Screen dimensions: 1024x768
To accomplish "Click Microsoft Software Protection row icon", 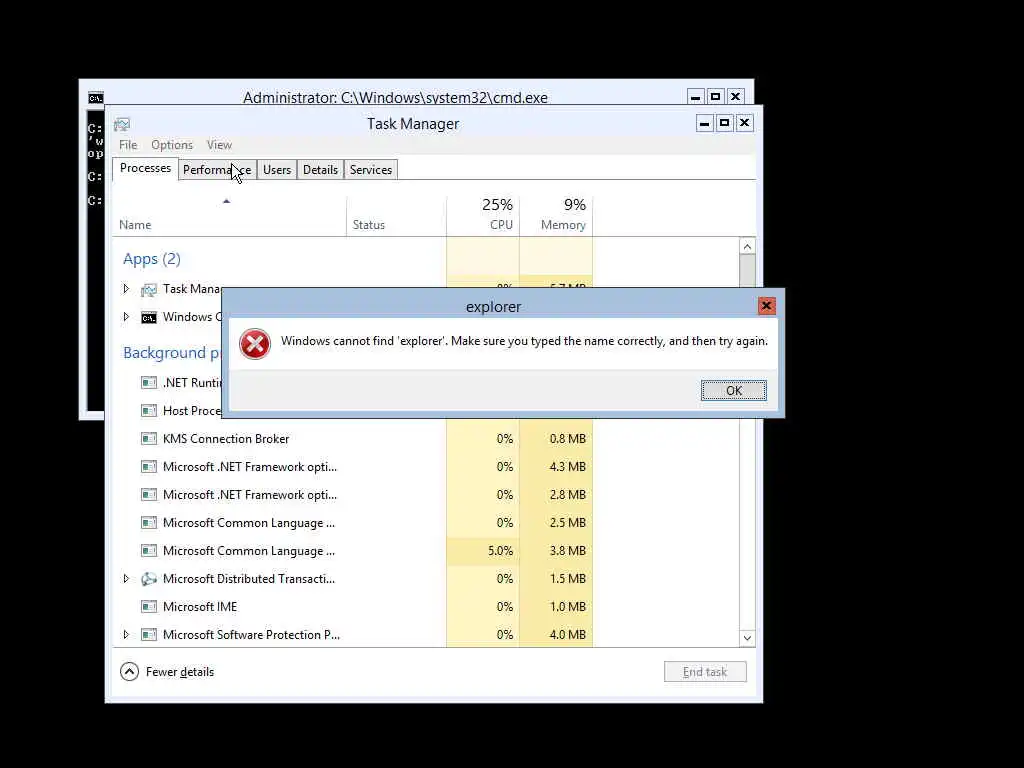I will pos(149,635).
